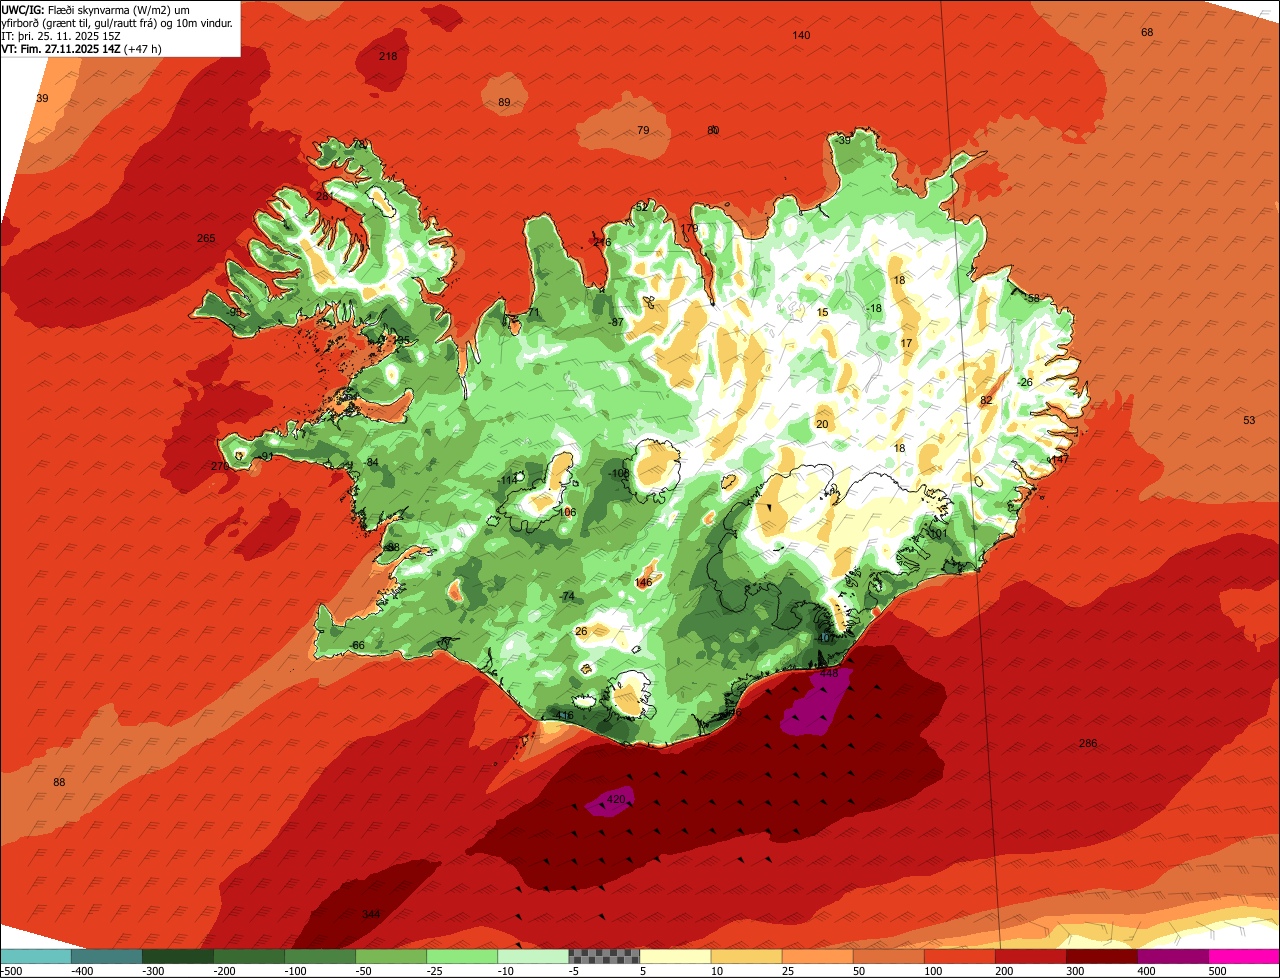The width and height of the screenshot is (1280, 978).
Task: Click the value 52 on the north coast
Action: tap(641, 207)
